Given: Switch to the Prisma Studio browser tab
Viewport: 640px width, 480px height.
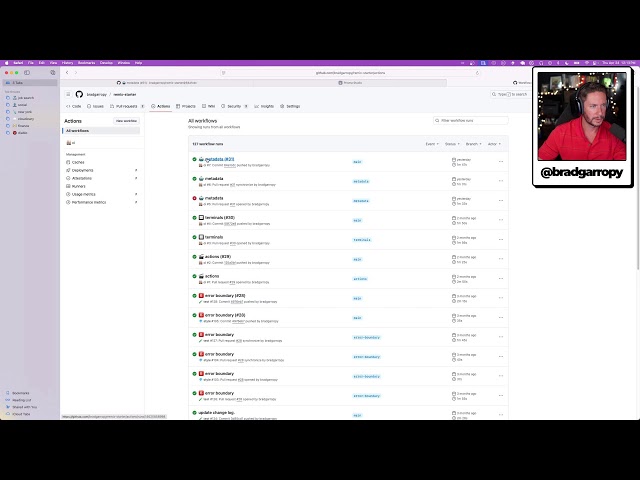Looking at the screenshot, I should click(350, 83).
